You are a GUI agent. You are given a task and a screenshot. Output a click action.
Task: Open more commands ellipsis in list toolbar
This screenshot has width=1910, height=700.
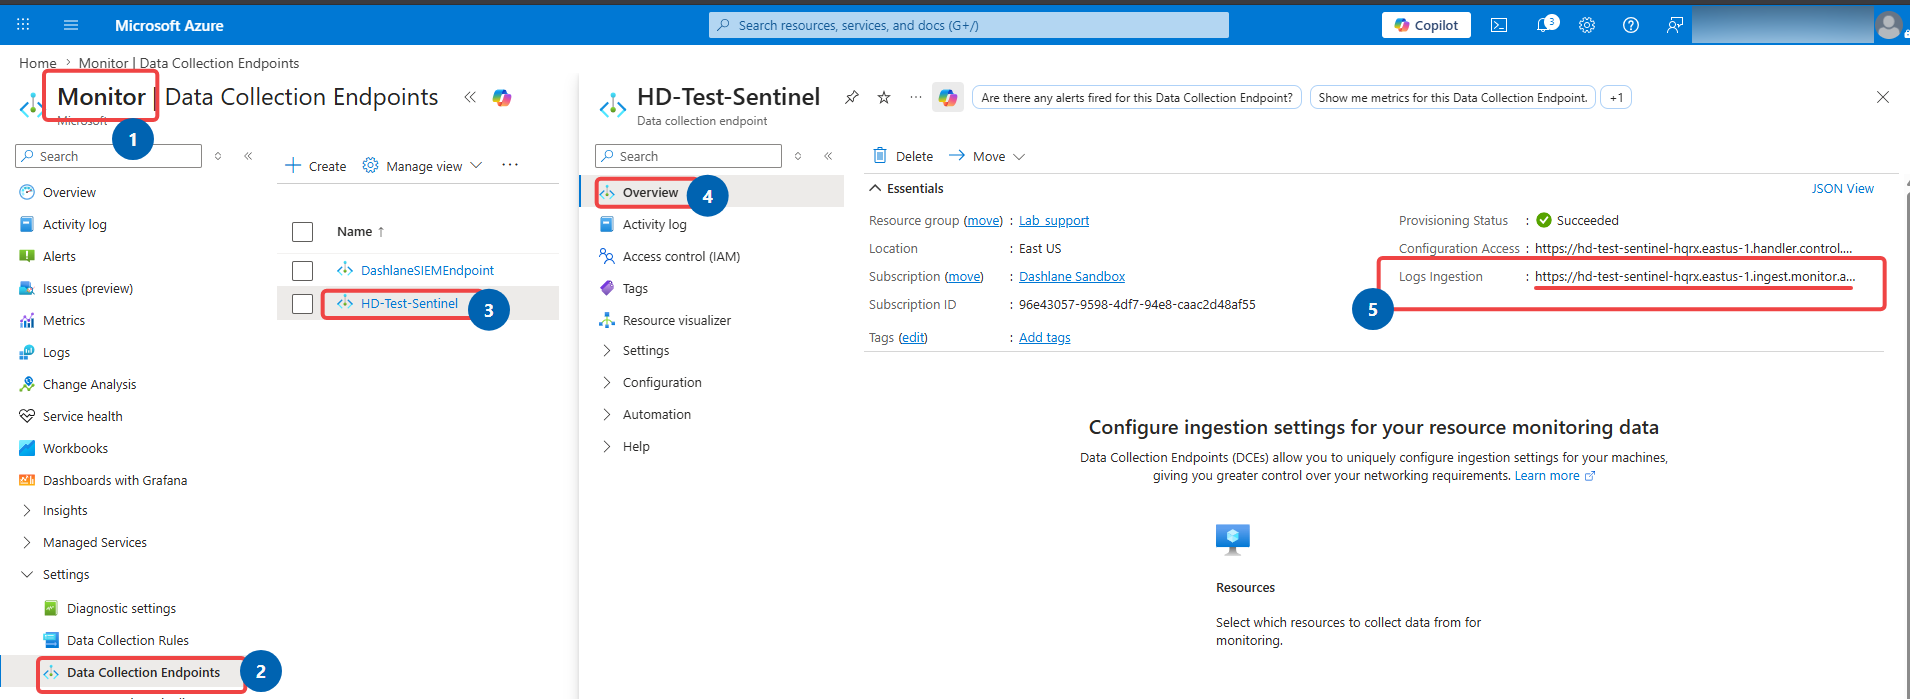pos(510,165)
